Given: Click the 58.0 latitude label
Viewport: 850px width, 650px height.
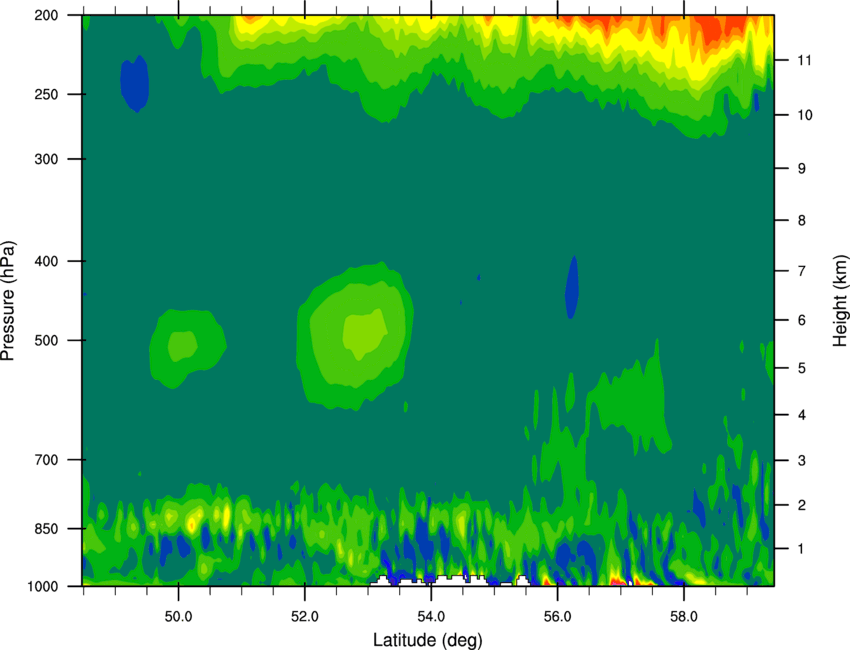Looking at the screenshot, I should click(x=684, y=617).
